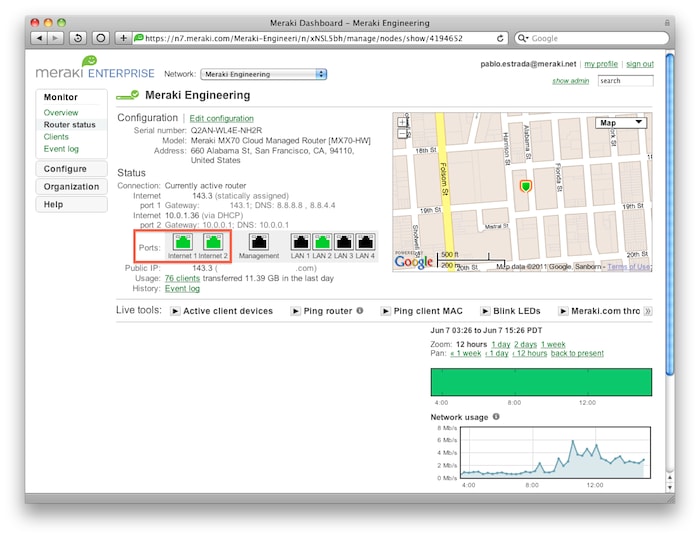Pan the graph back 1 day
700x538 pixels.
(x=496, y=353)
